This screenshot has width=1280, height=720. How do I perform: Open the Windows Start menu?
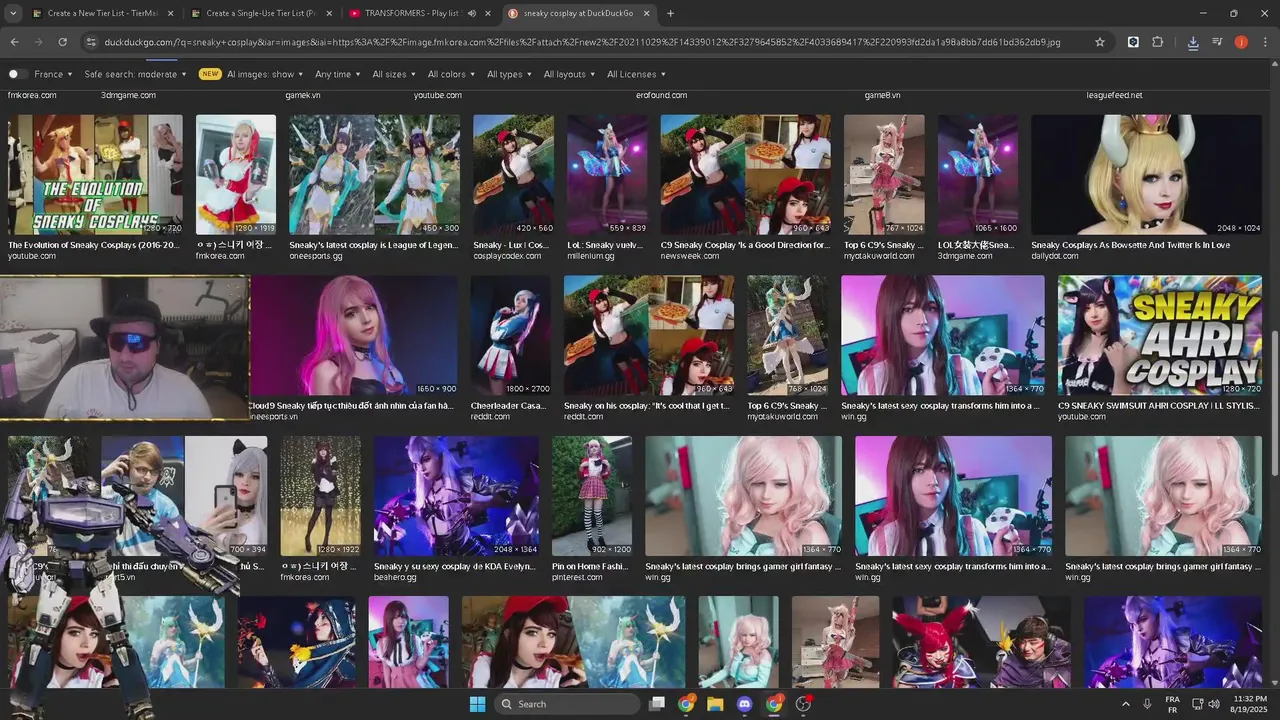477,704
